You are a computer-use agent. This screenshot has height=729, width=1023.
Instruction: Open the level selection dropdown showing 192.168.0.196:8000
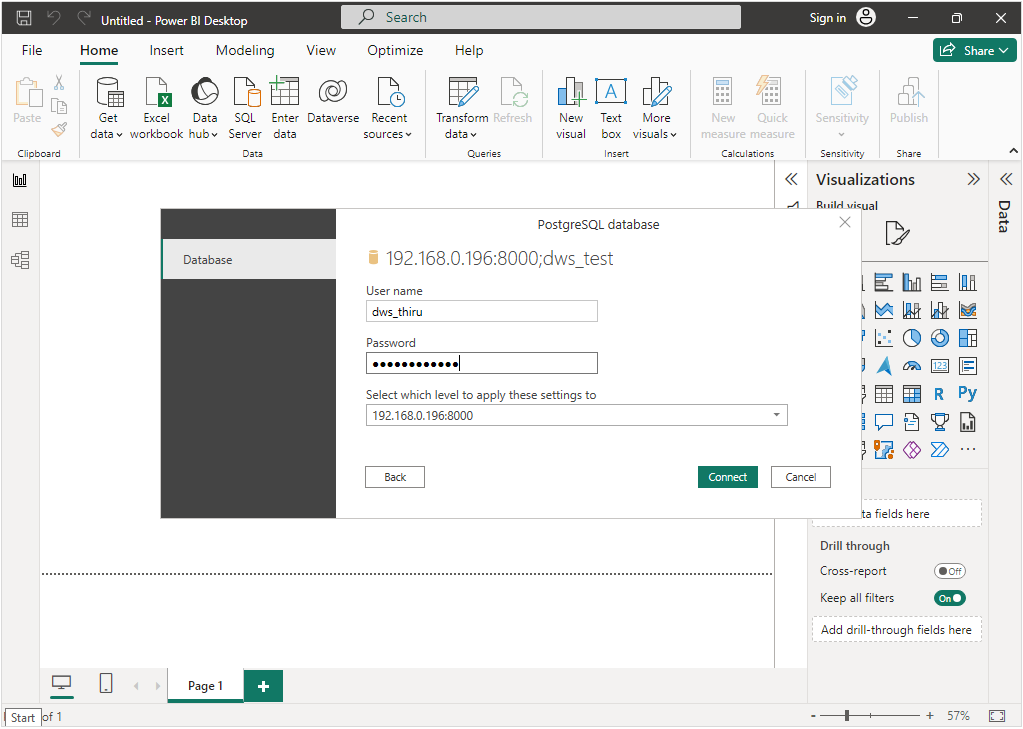(577, 415)
